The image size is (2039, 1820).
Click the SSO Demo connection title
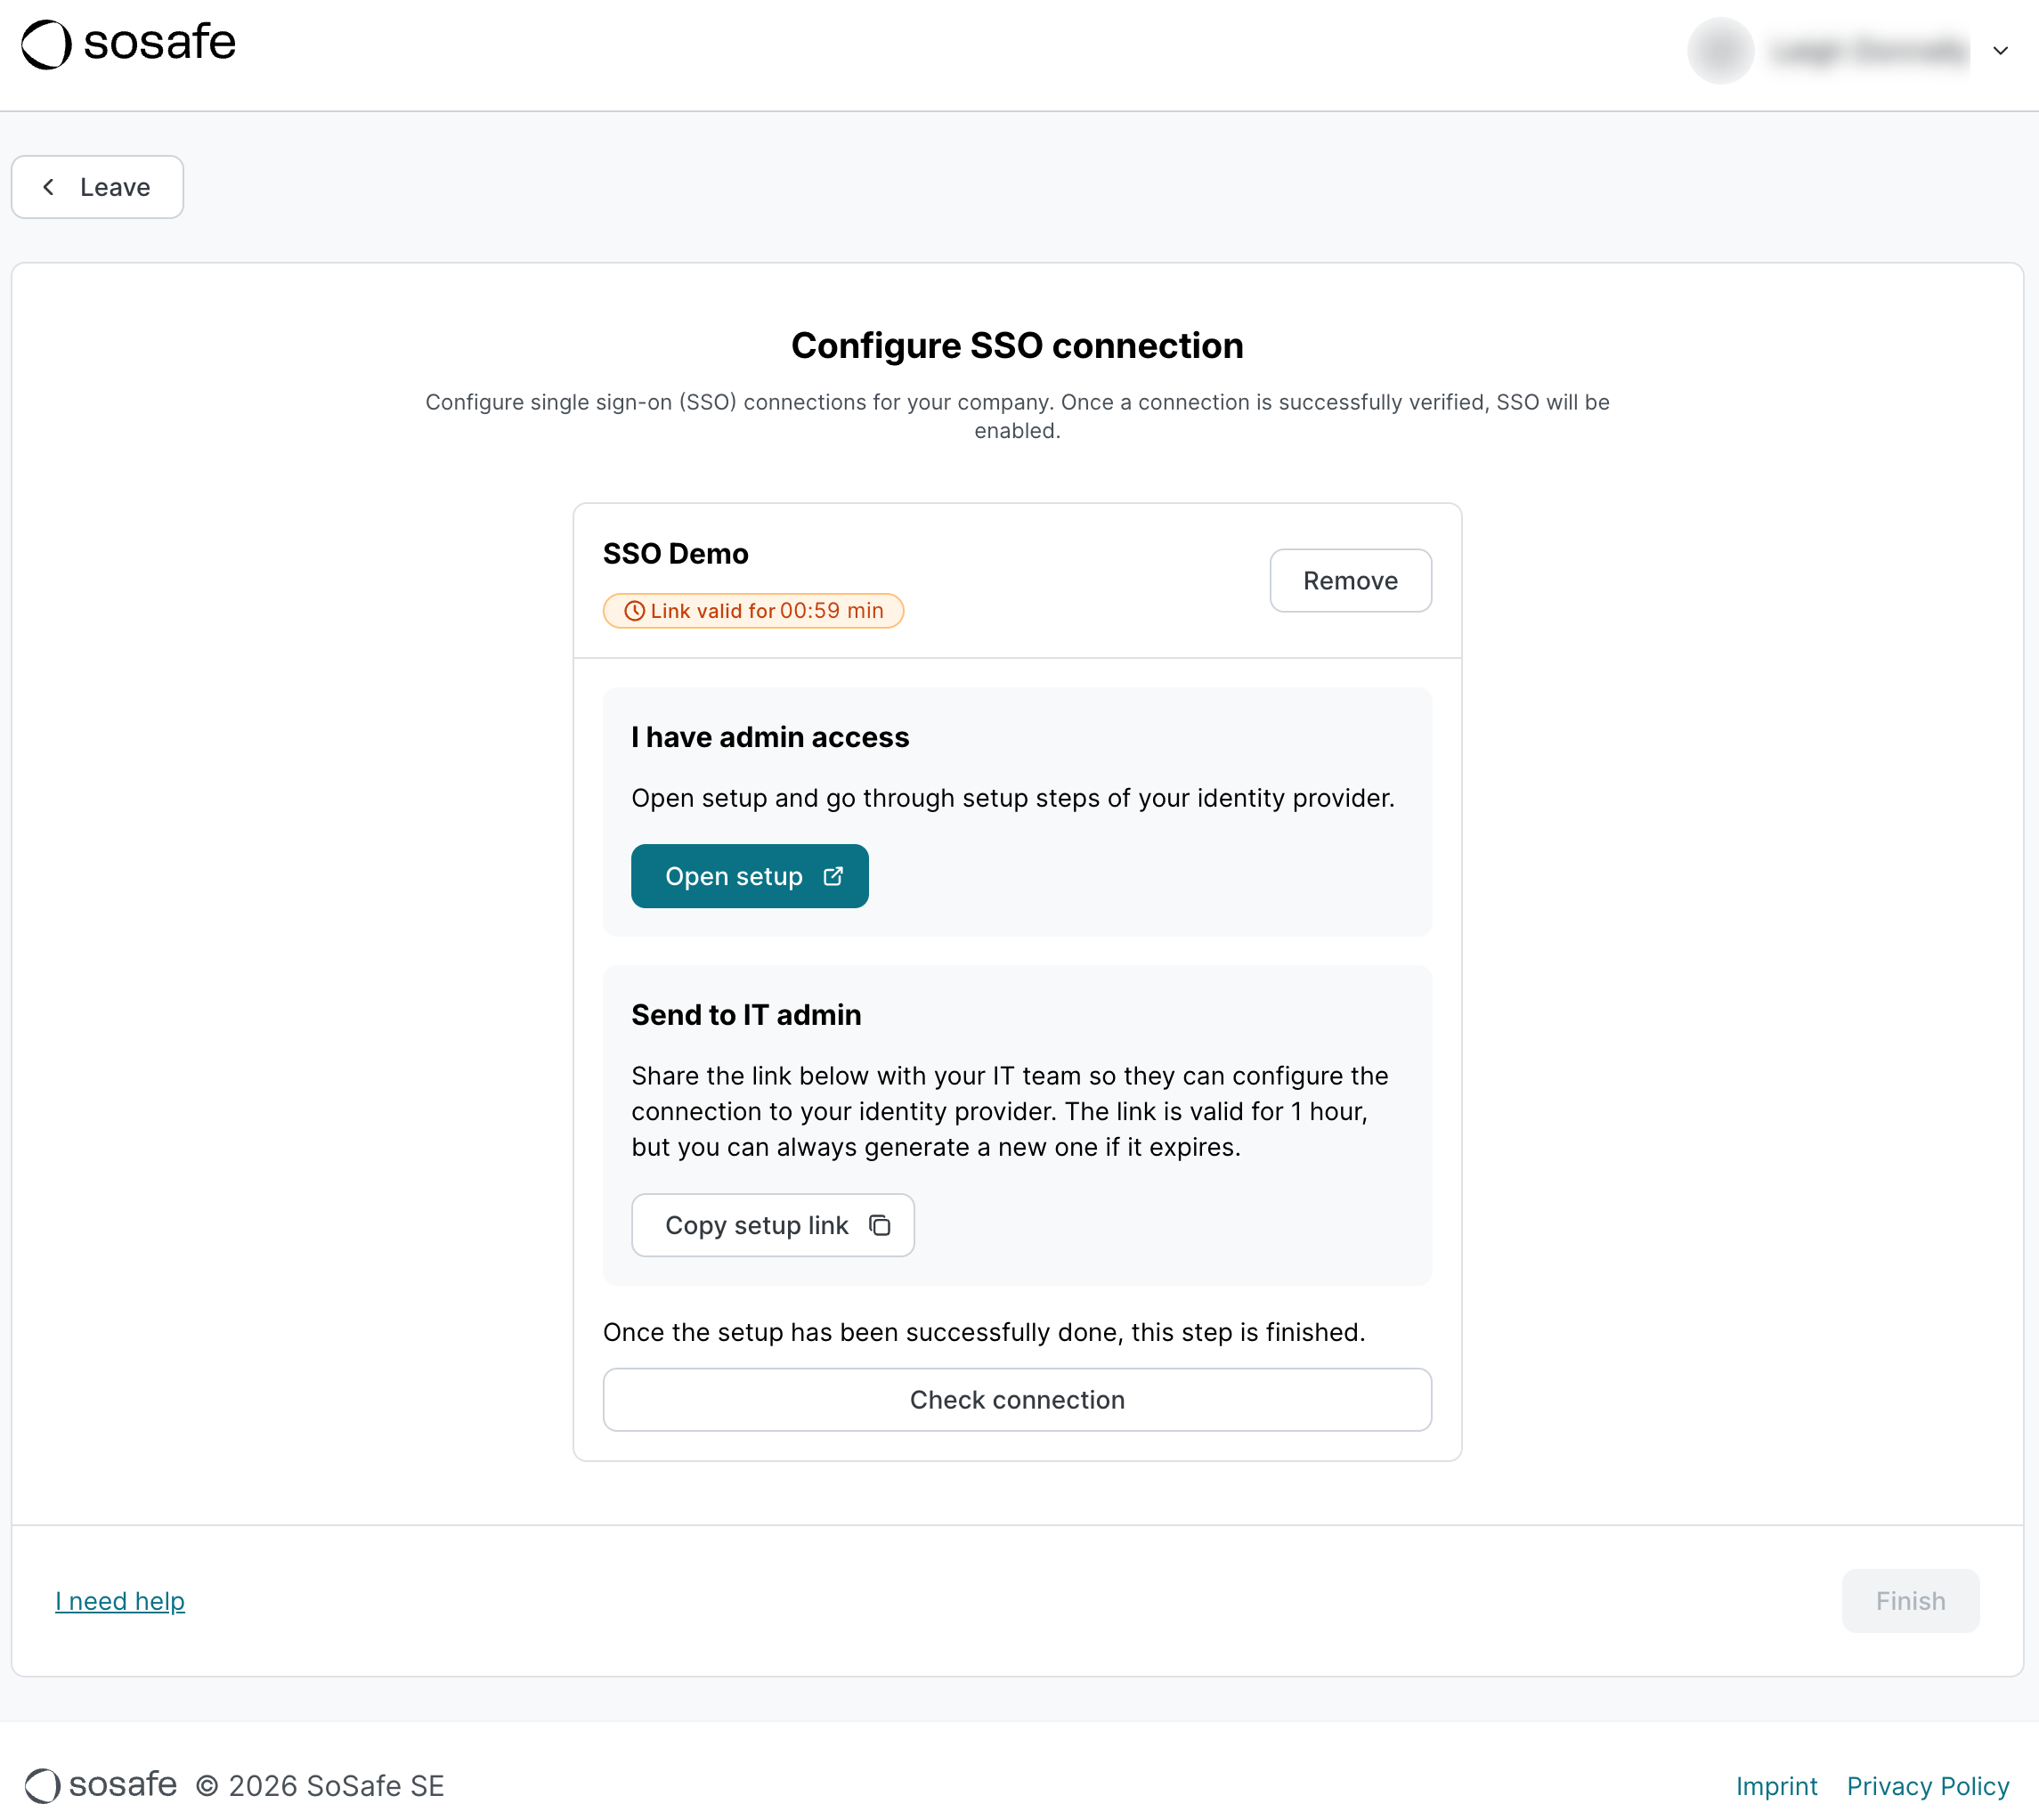pyautogui.click(x=675, y=554)
